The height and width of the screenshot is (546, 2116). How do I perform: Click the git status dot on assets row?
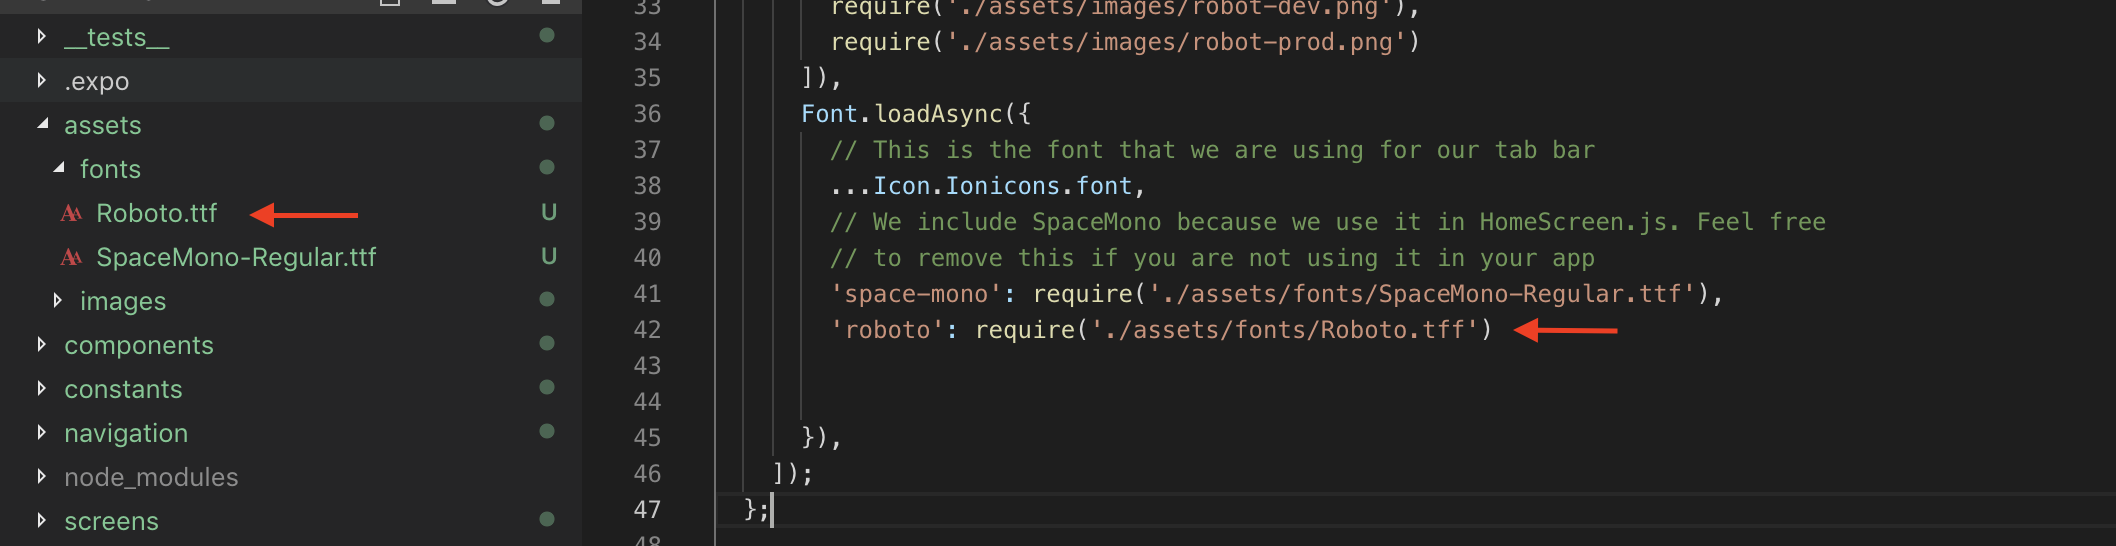(547, 123)
